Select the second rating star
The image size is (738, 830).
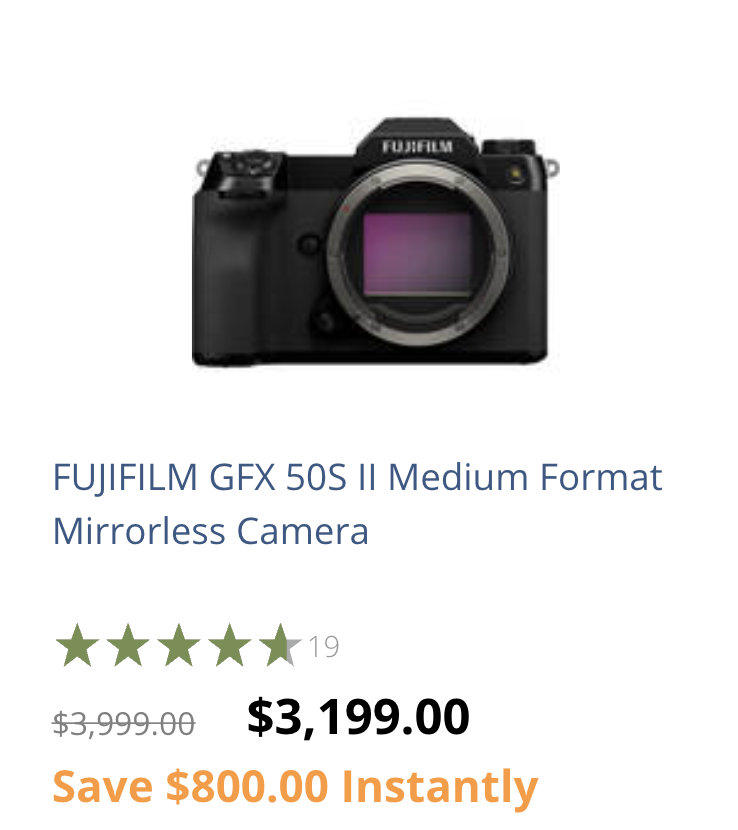[128, 646]
